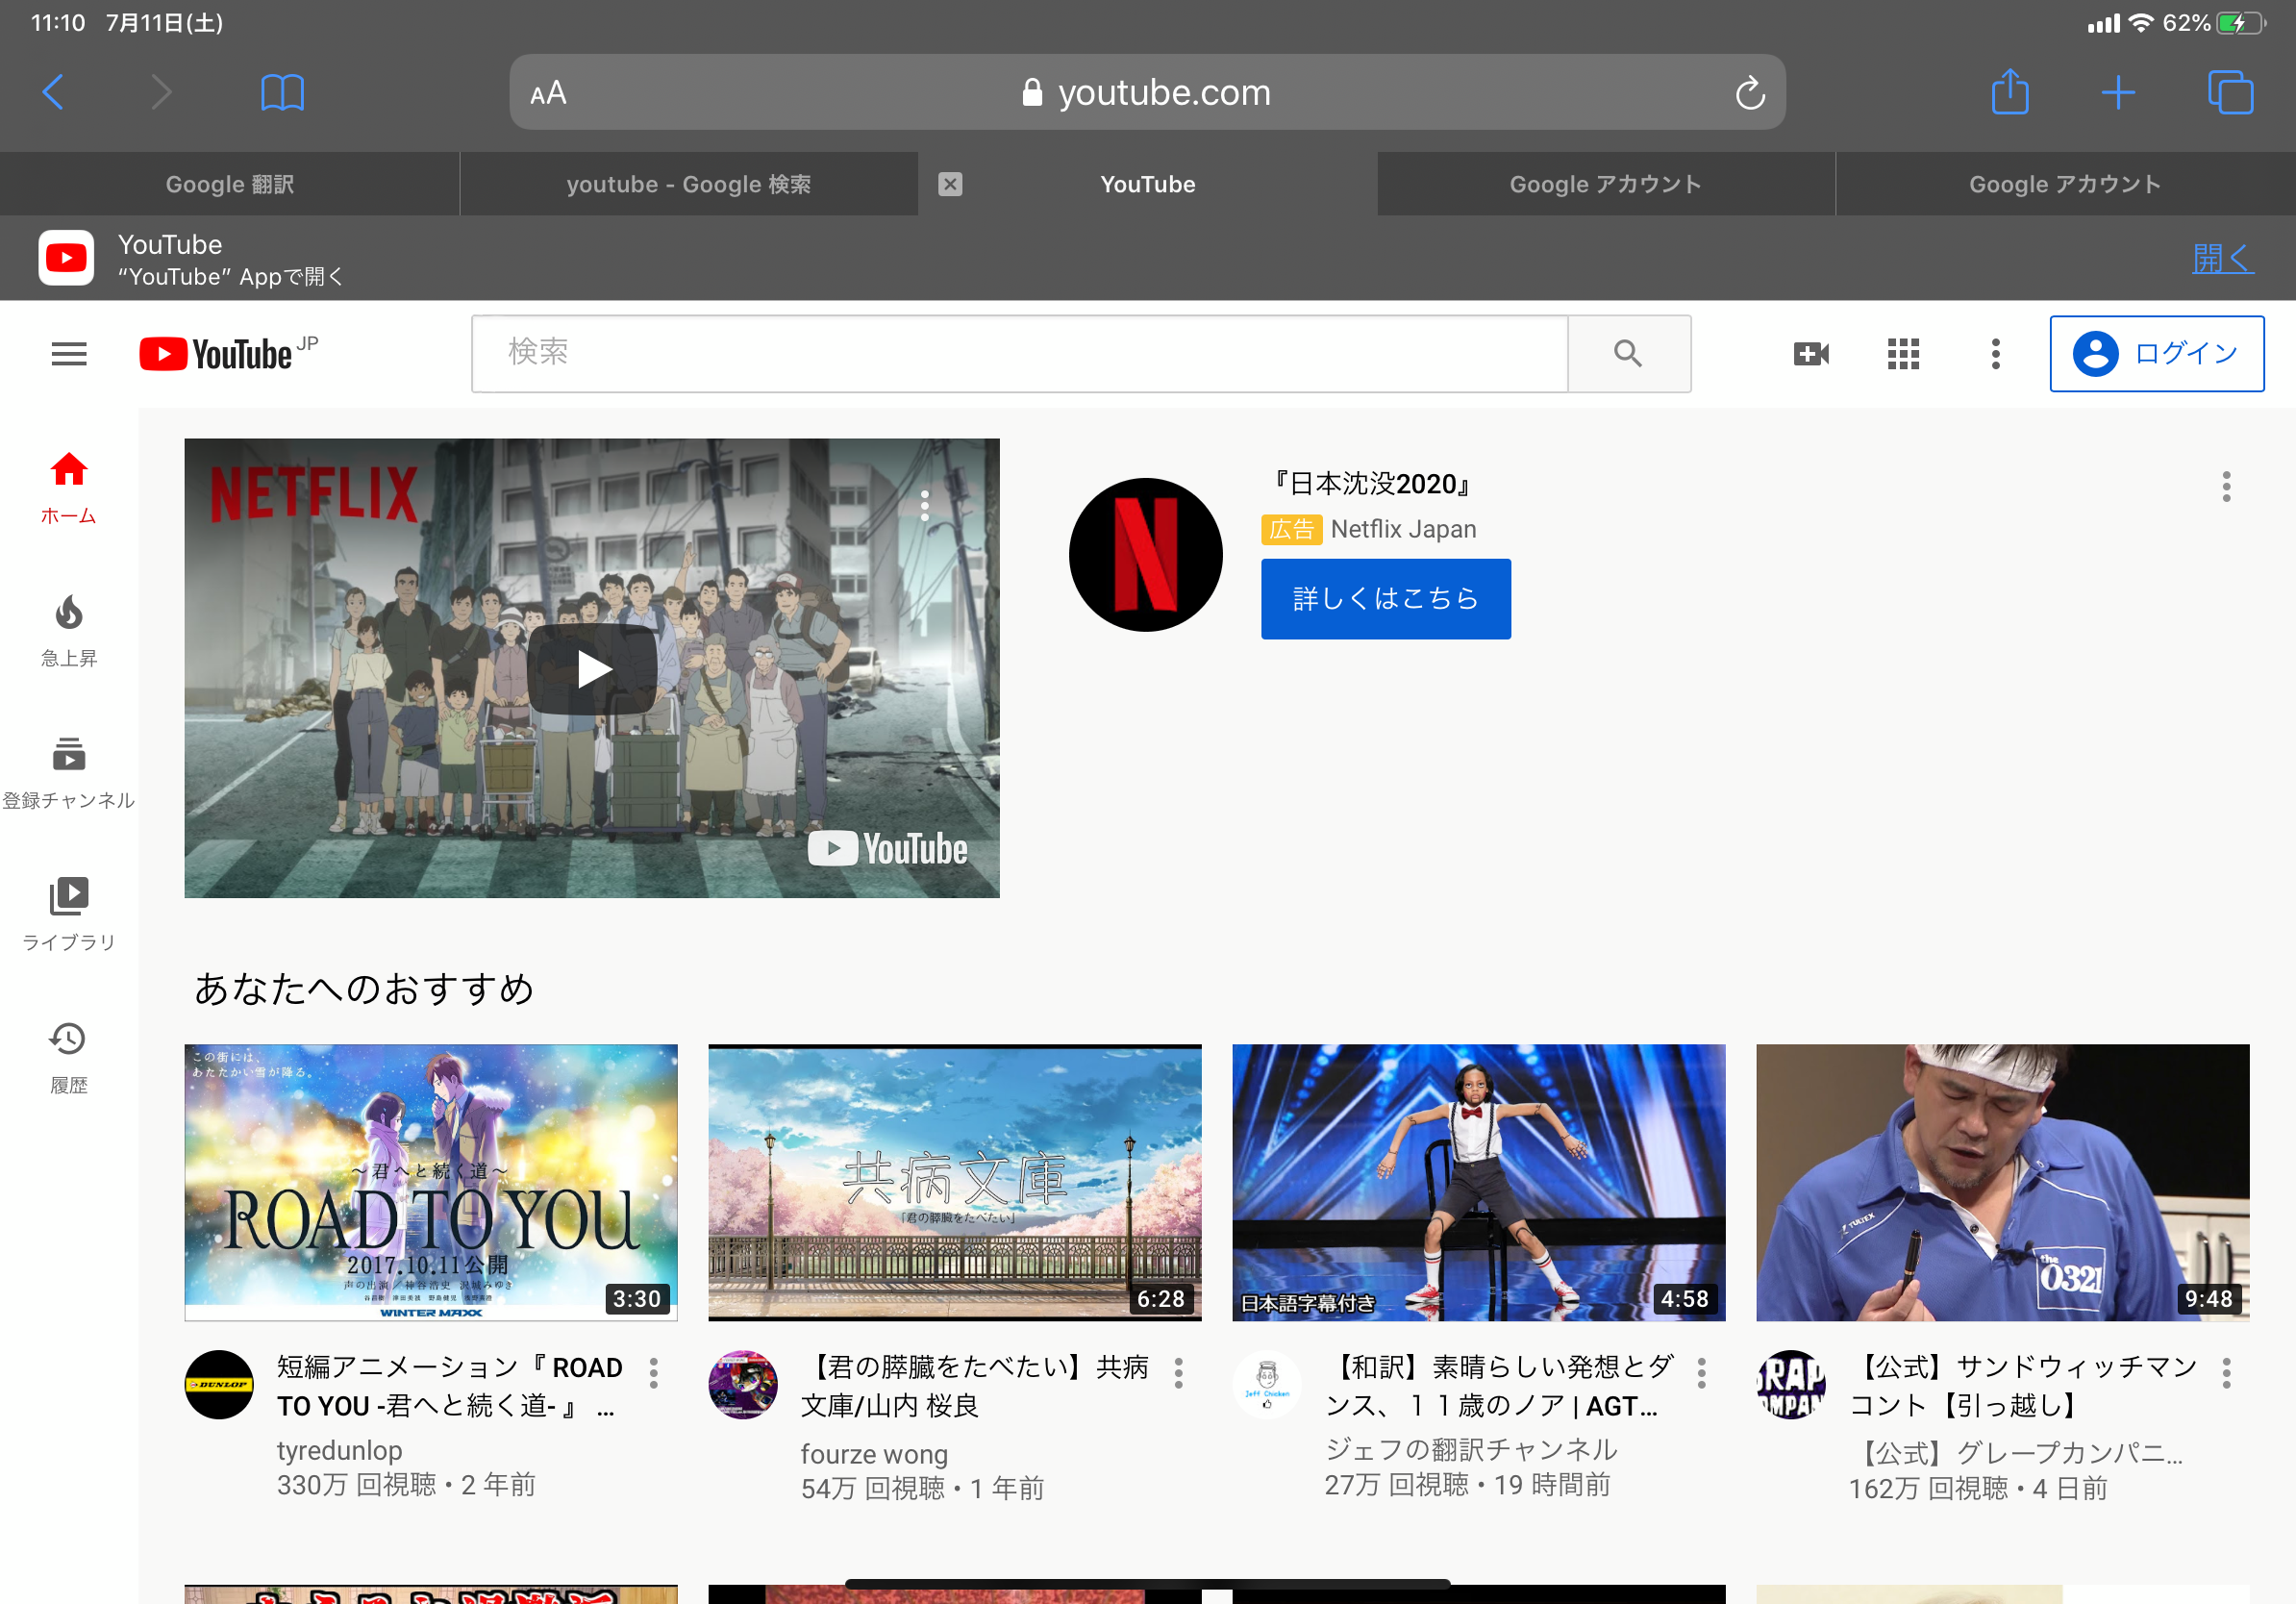The image size is (2296, 1604).
Task: Open Safari bookmarks book icon
Action: [282, 93]
